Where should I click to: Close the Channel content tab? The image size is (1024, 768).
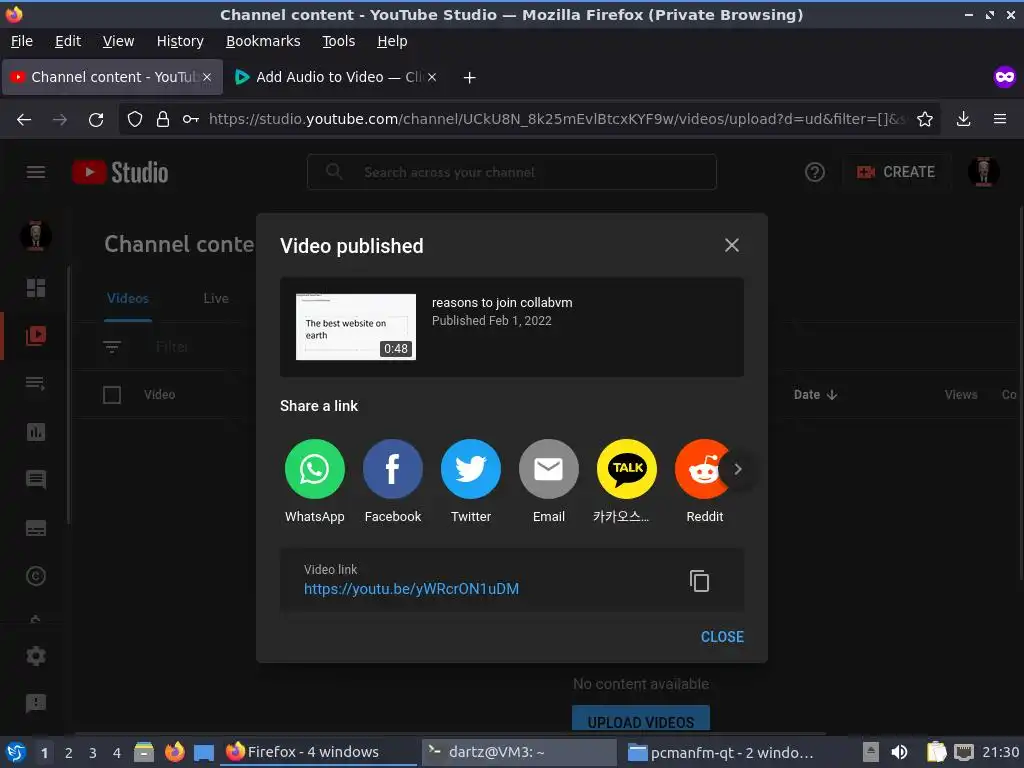tap(206, 77)
